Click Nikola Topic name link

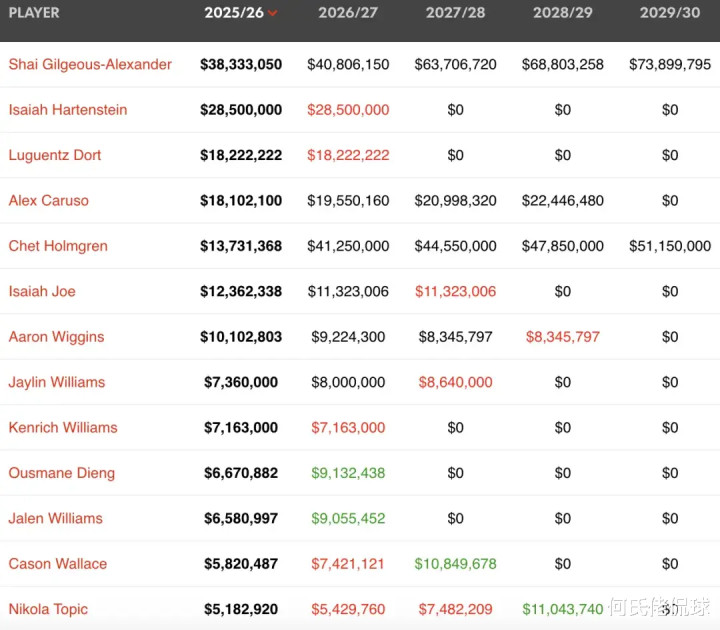[48, 609]
